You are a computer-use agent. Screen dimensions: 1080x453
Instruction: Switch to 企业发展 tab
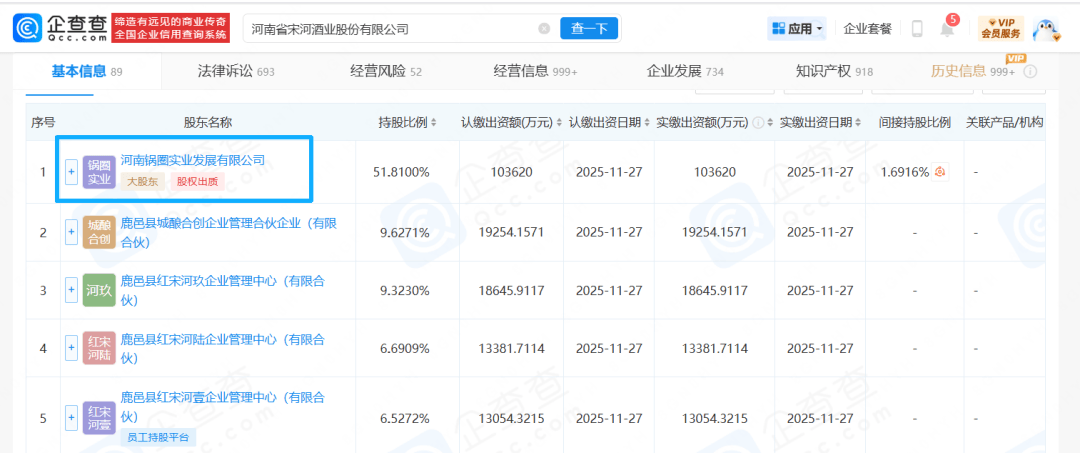(x=685, y=71)
